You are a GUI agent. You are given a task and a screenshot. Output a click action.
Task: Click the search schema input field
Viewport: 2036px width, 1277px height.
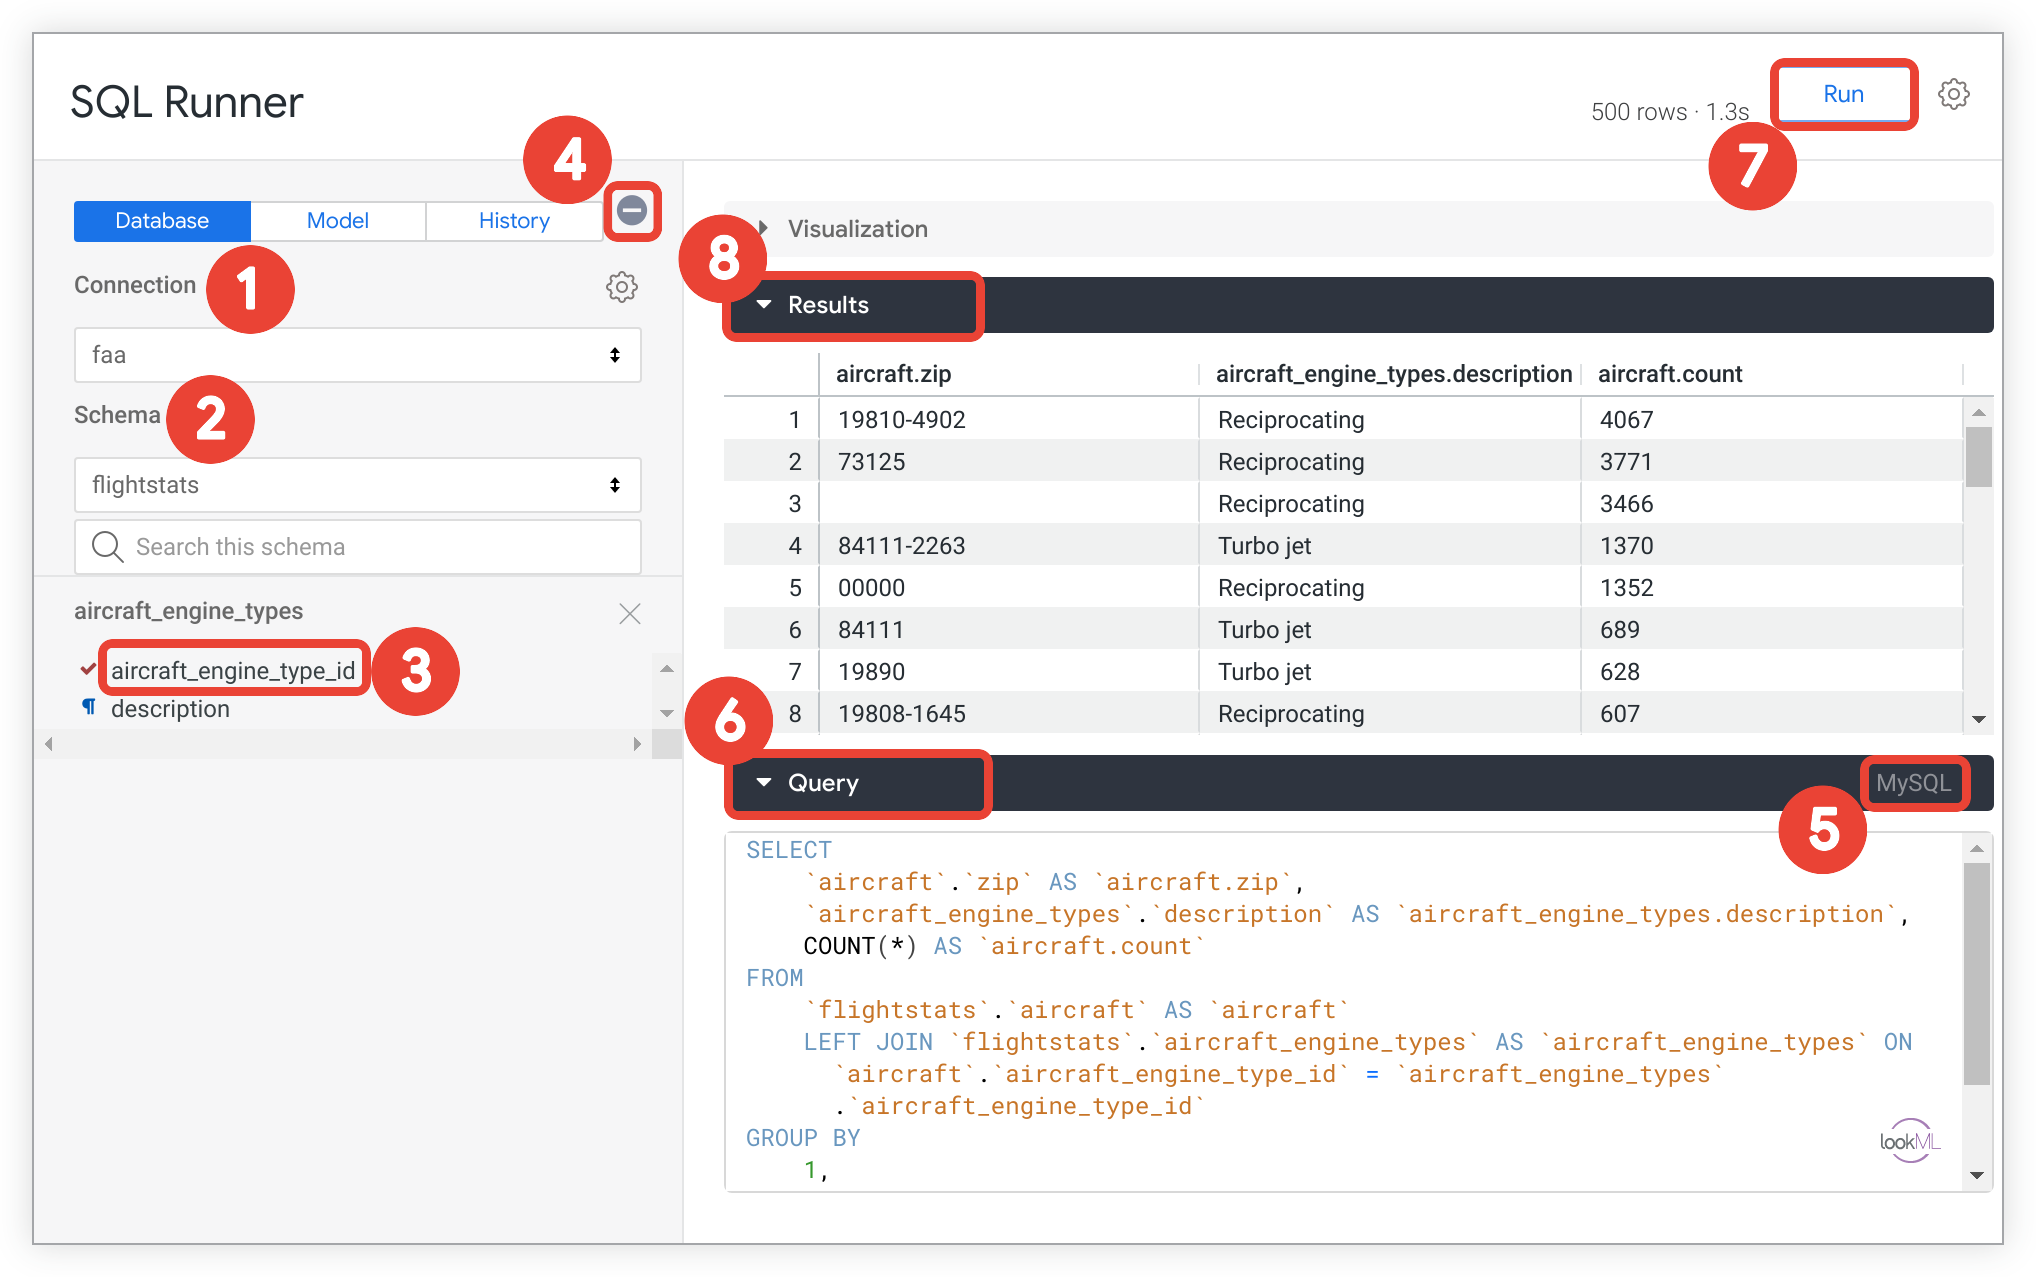(x=357, y=546)
